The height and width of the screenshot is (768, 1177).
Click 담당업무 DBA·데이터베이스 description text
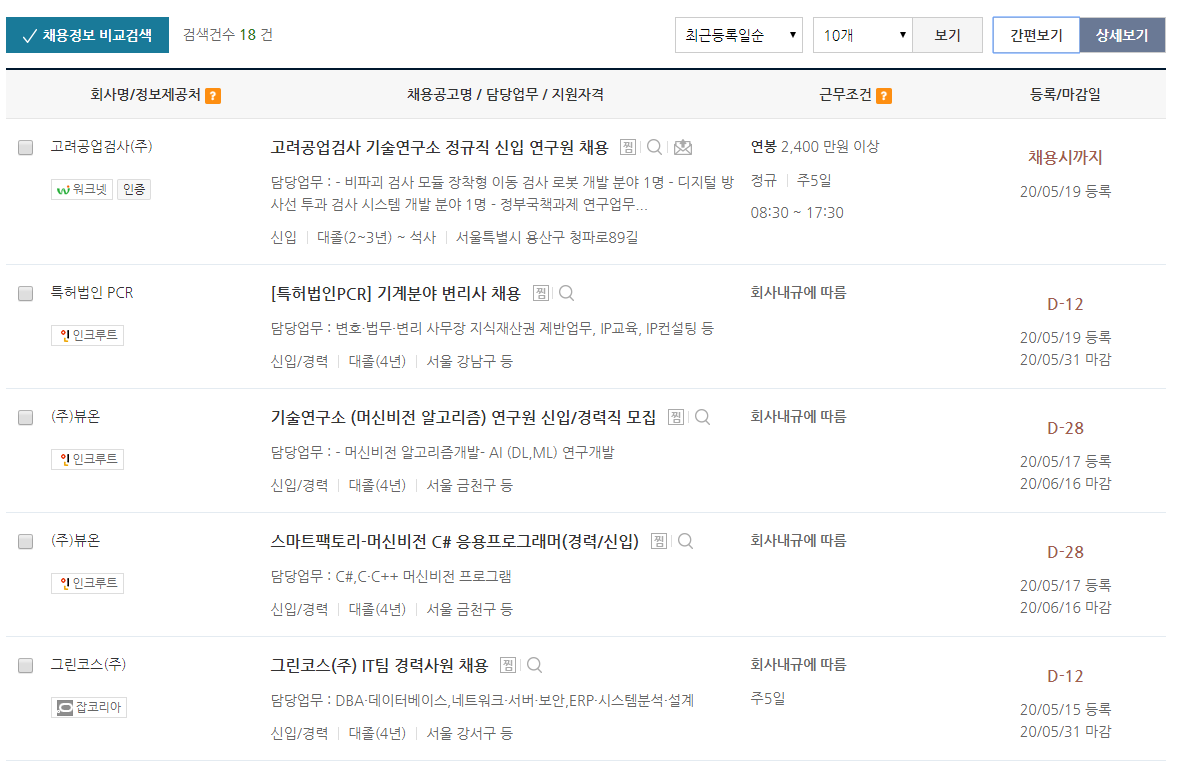point(482,700)
